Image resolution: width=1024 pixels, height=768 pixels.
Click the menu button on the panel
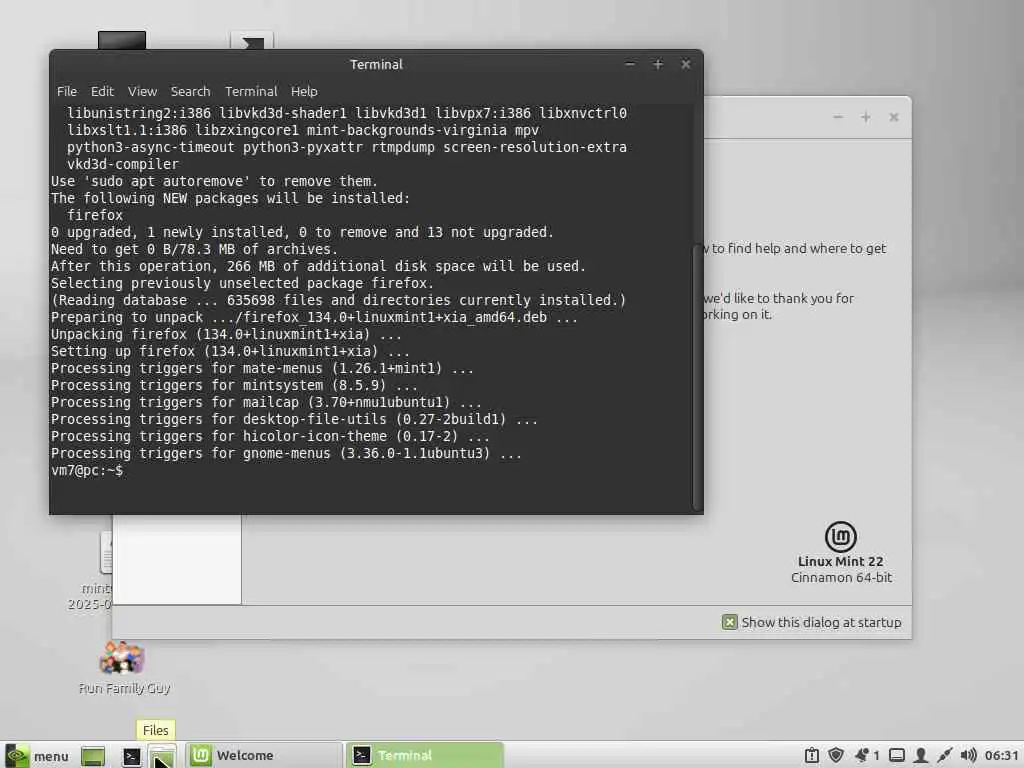point(37,756)
